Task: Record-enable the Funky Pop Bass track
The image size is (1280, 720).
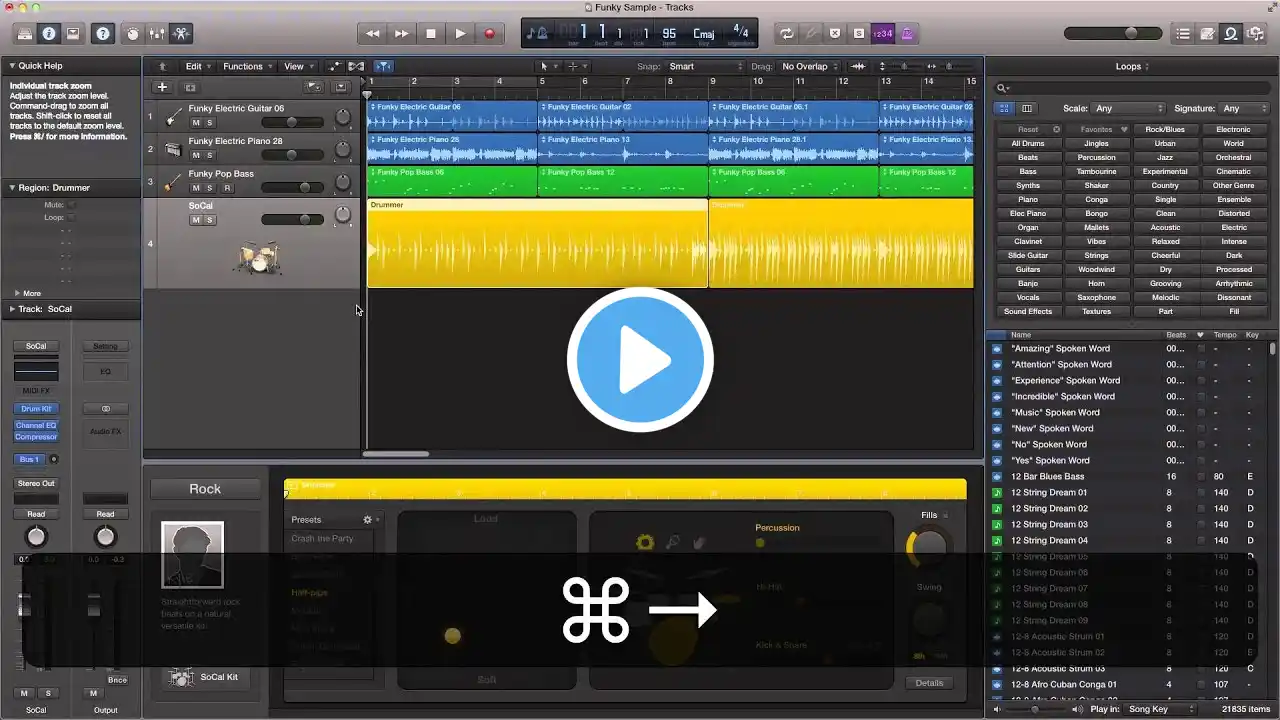Action: (227, 188)
